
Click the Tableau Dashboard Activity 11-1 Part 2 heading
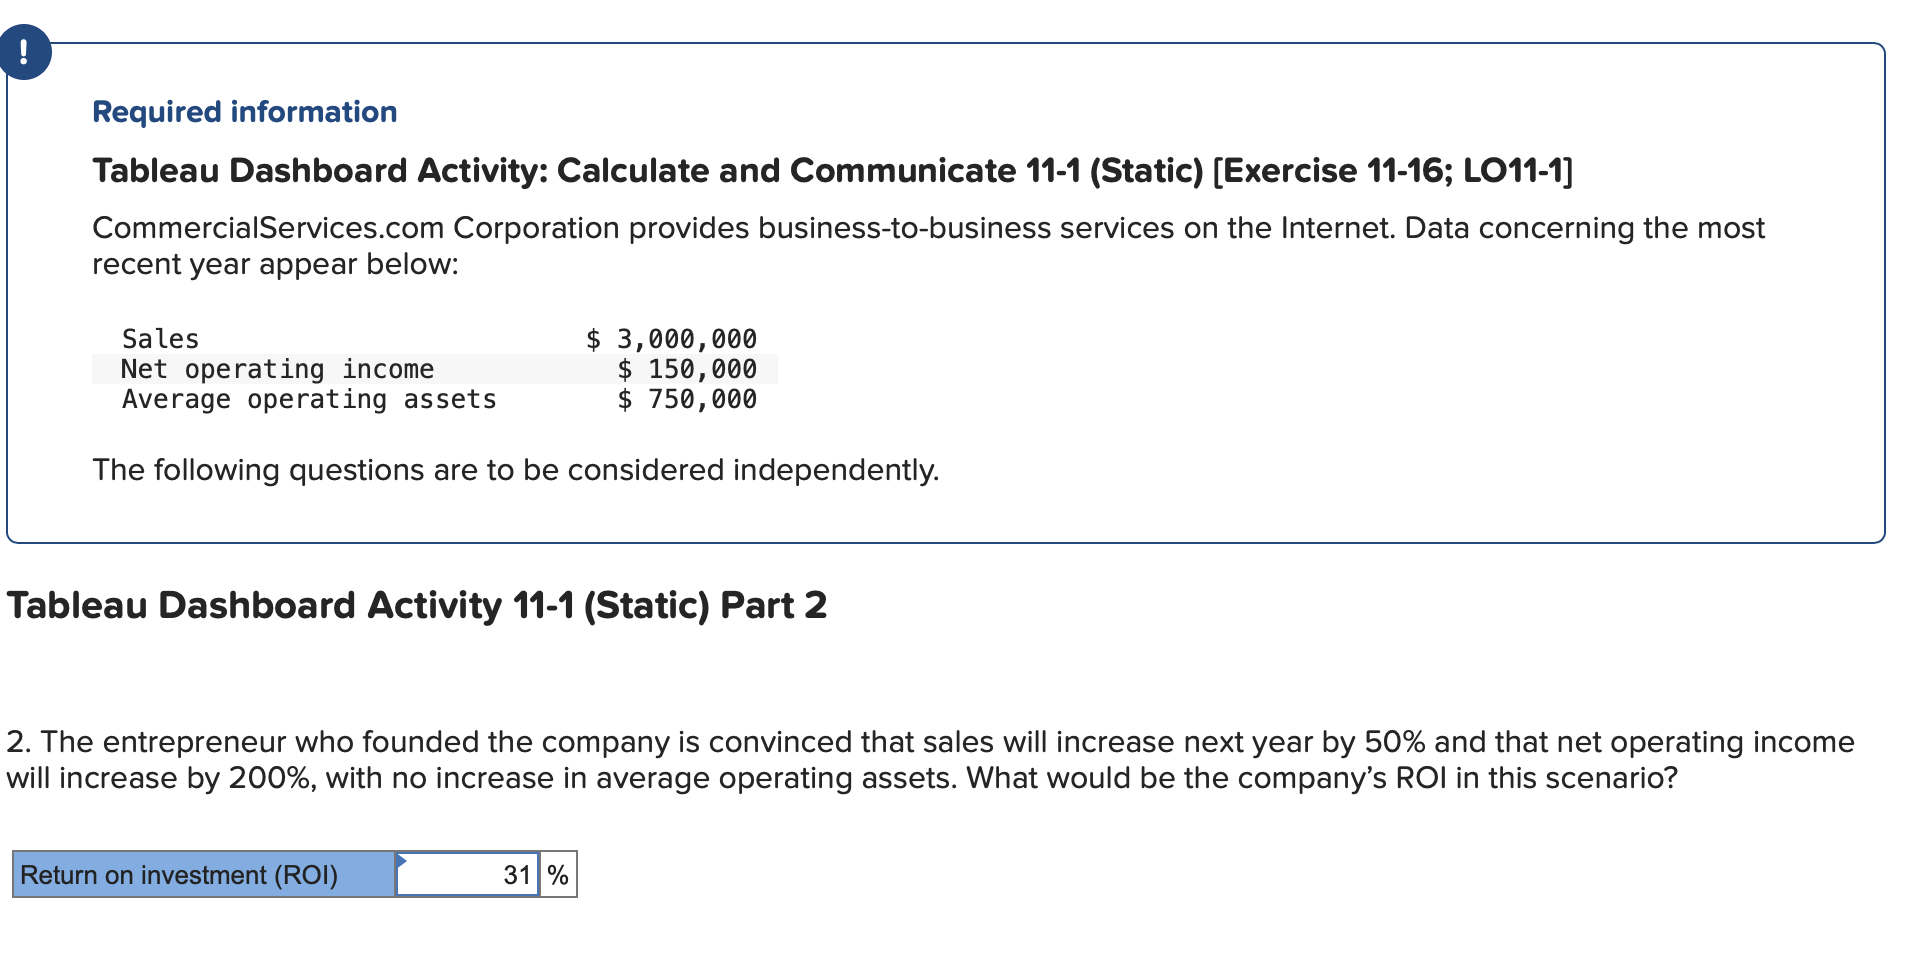416,605
